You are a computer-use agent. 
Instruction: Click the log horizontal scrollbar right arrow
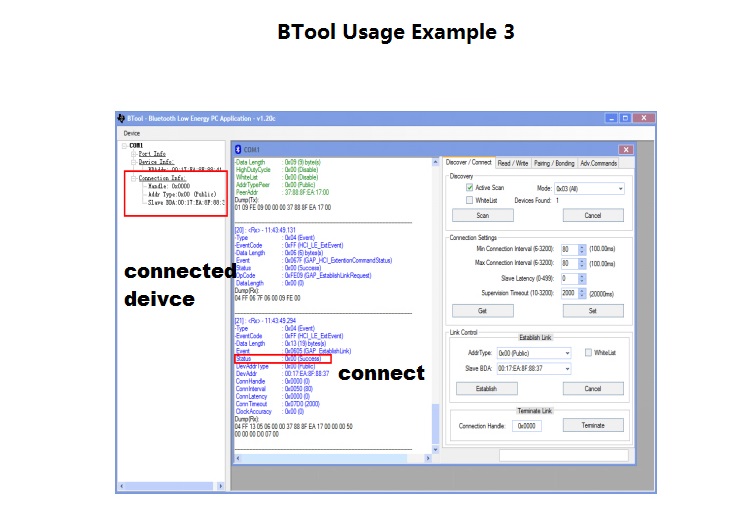(x=428, y=458)
